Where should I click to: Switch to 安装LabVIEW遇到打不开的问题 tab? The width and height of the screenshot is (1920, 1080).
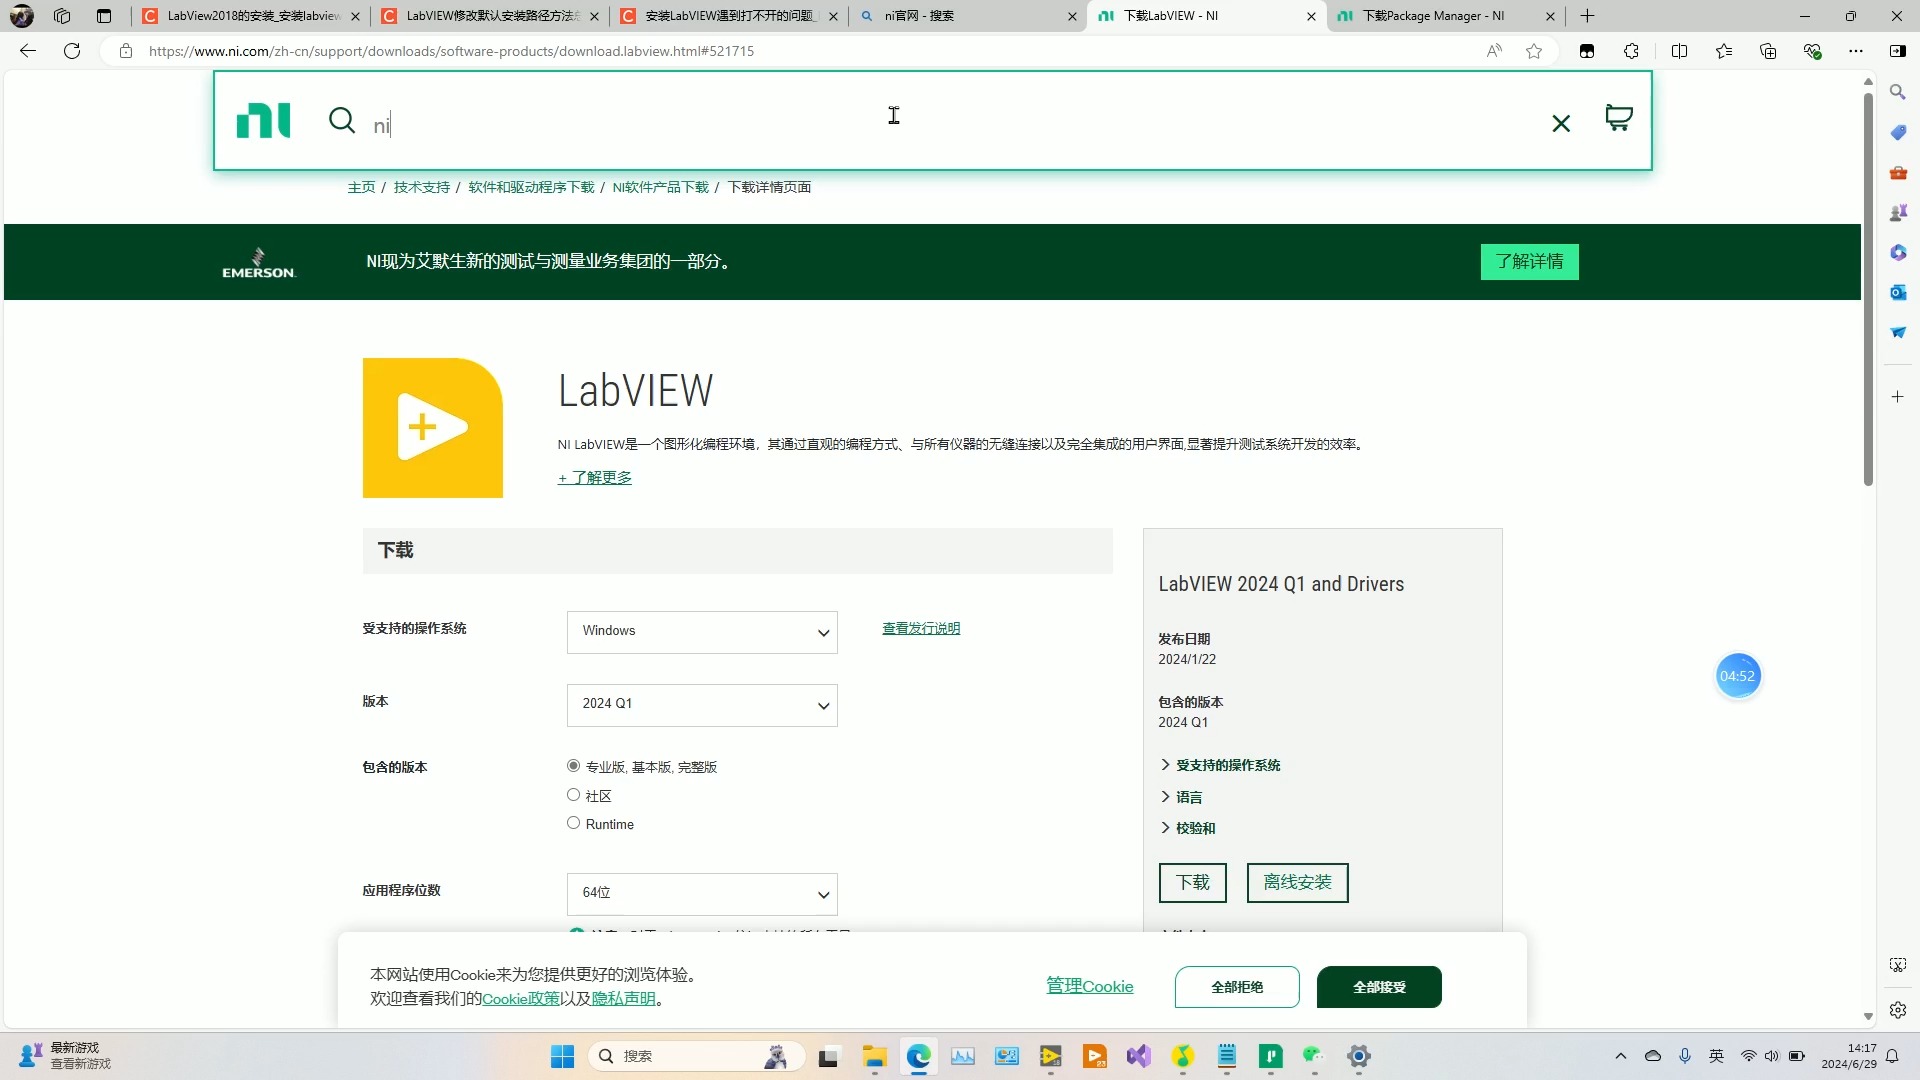coord(728,16)
